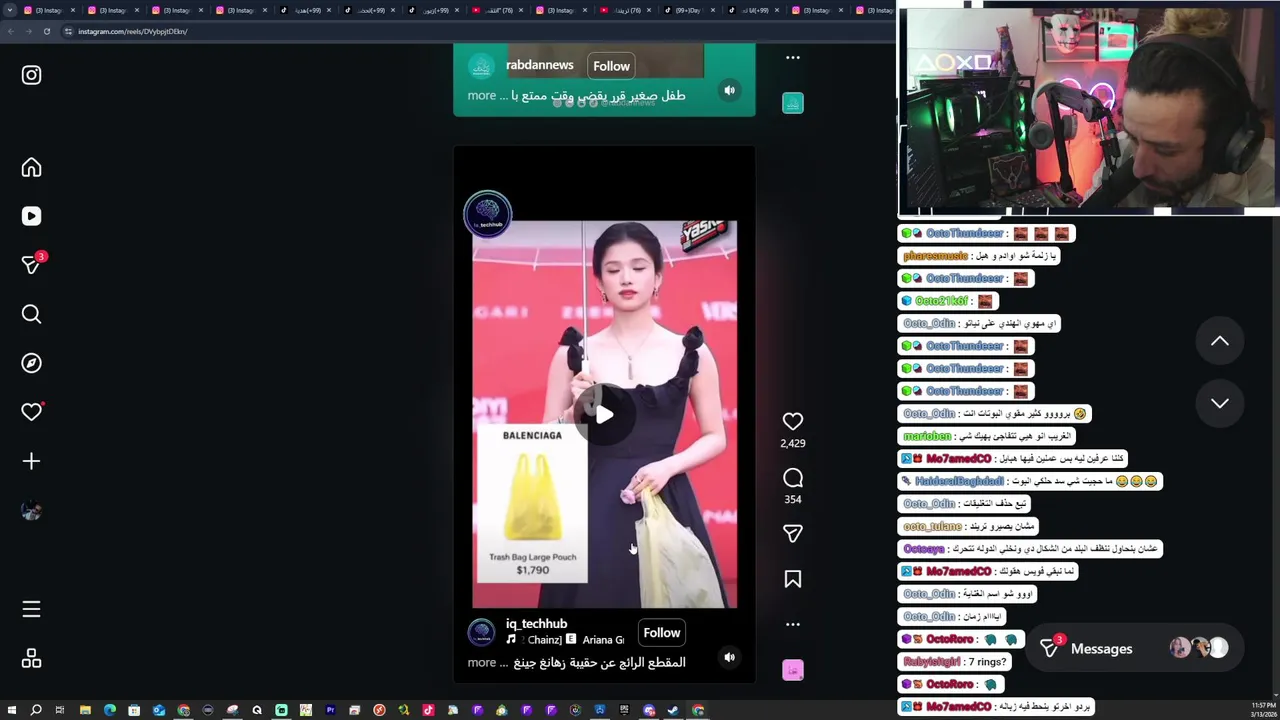Open Instagram Search from the sidebar
The width and height of the screenshot is (1280, 720).
click(31, 315)
